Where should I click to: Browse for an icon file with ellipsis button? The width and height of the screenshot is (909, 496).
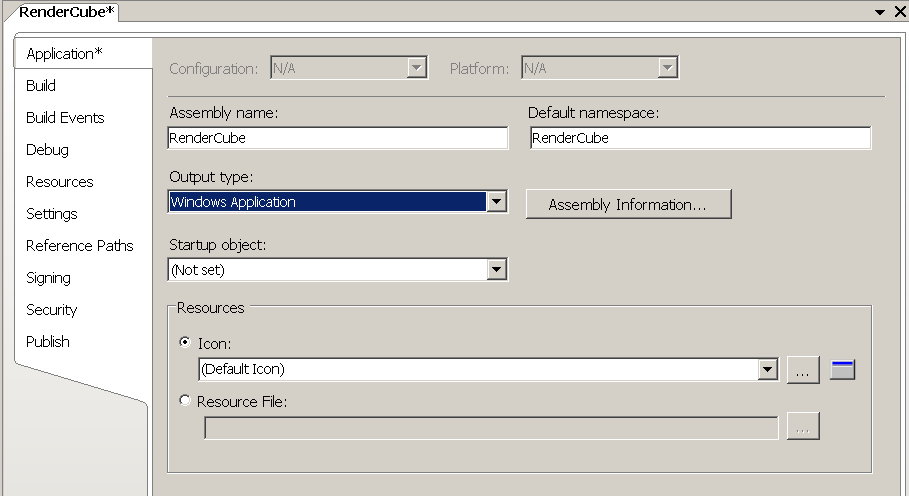803,370
